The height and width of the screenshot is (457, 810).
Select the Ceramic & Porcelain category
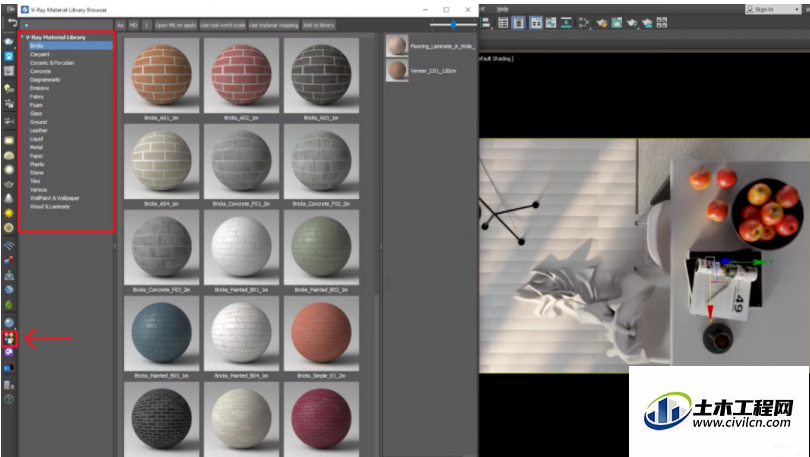click(x=52, y=62)
